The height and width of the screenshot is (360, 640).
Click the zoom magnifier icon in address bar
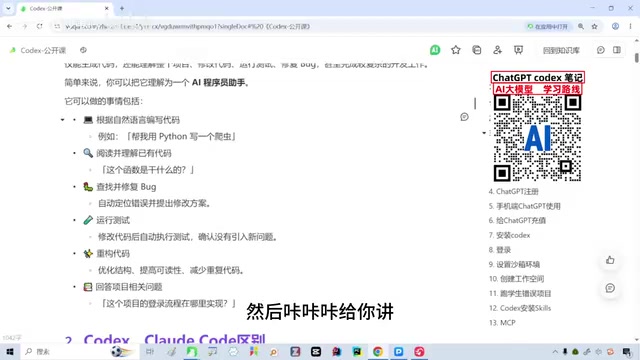581,27
